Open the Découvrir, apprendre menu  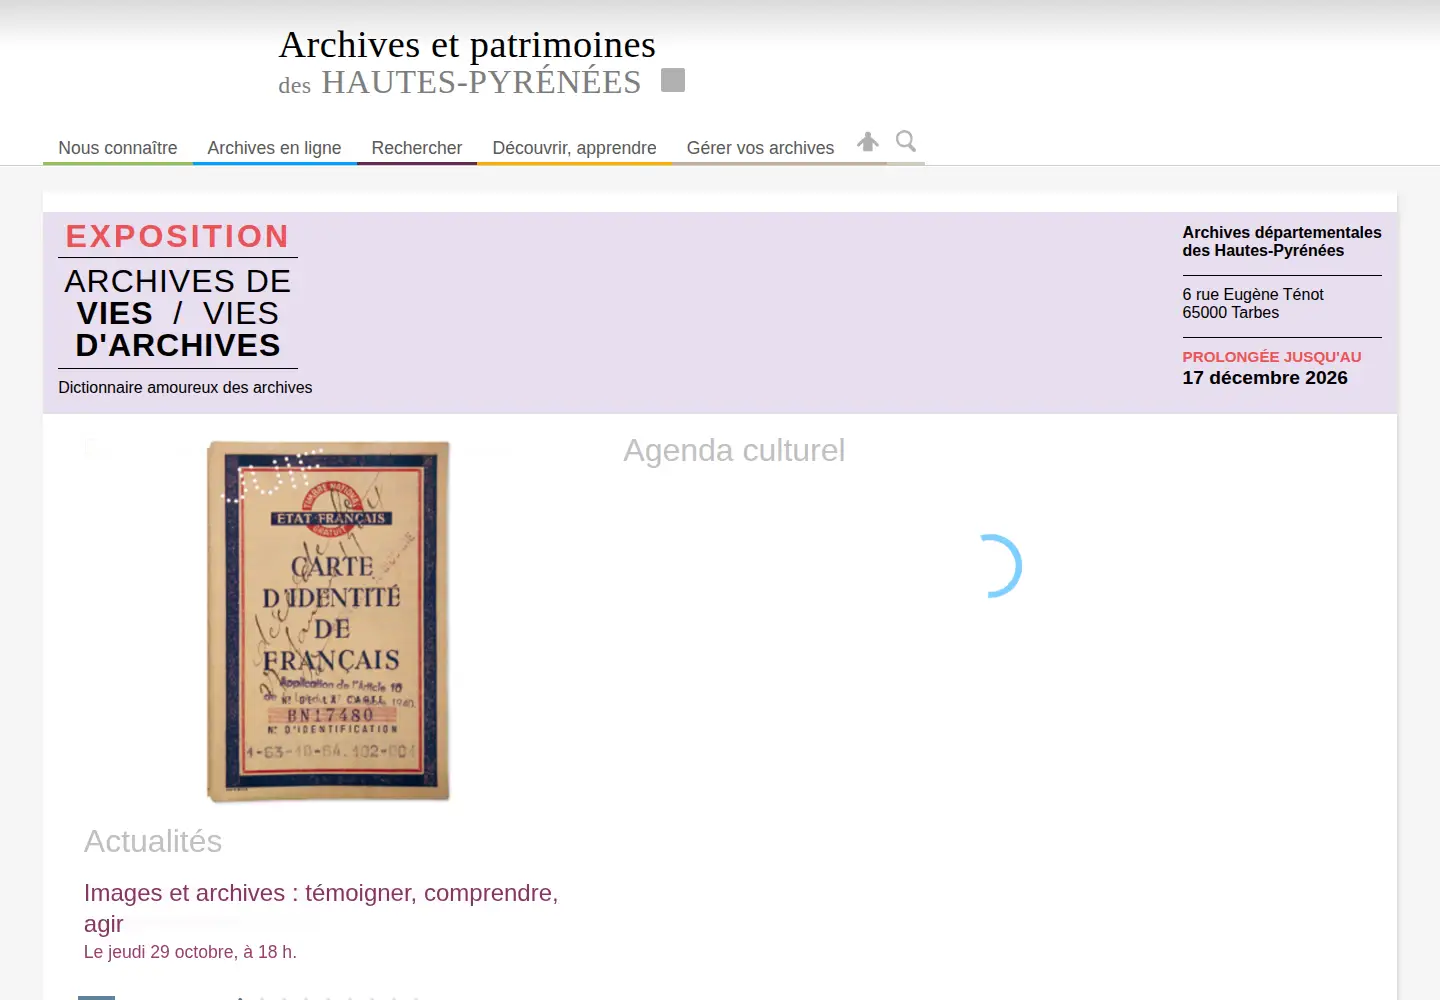pos(574,148)
